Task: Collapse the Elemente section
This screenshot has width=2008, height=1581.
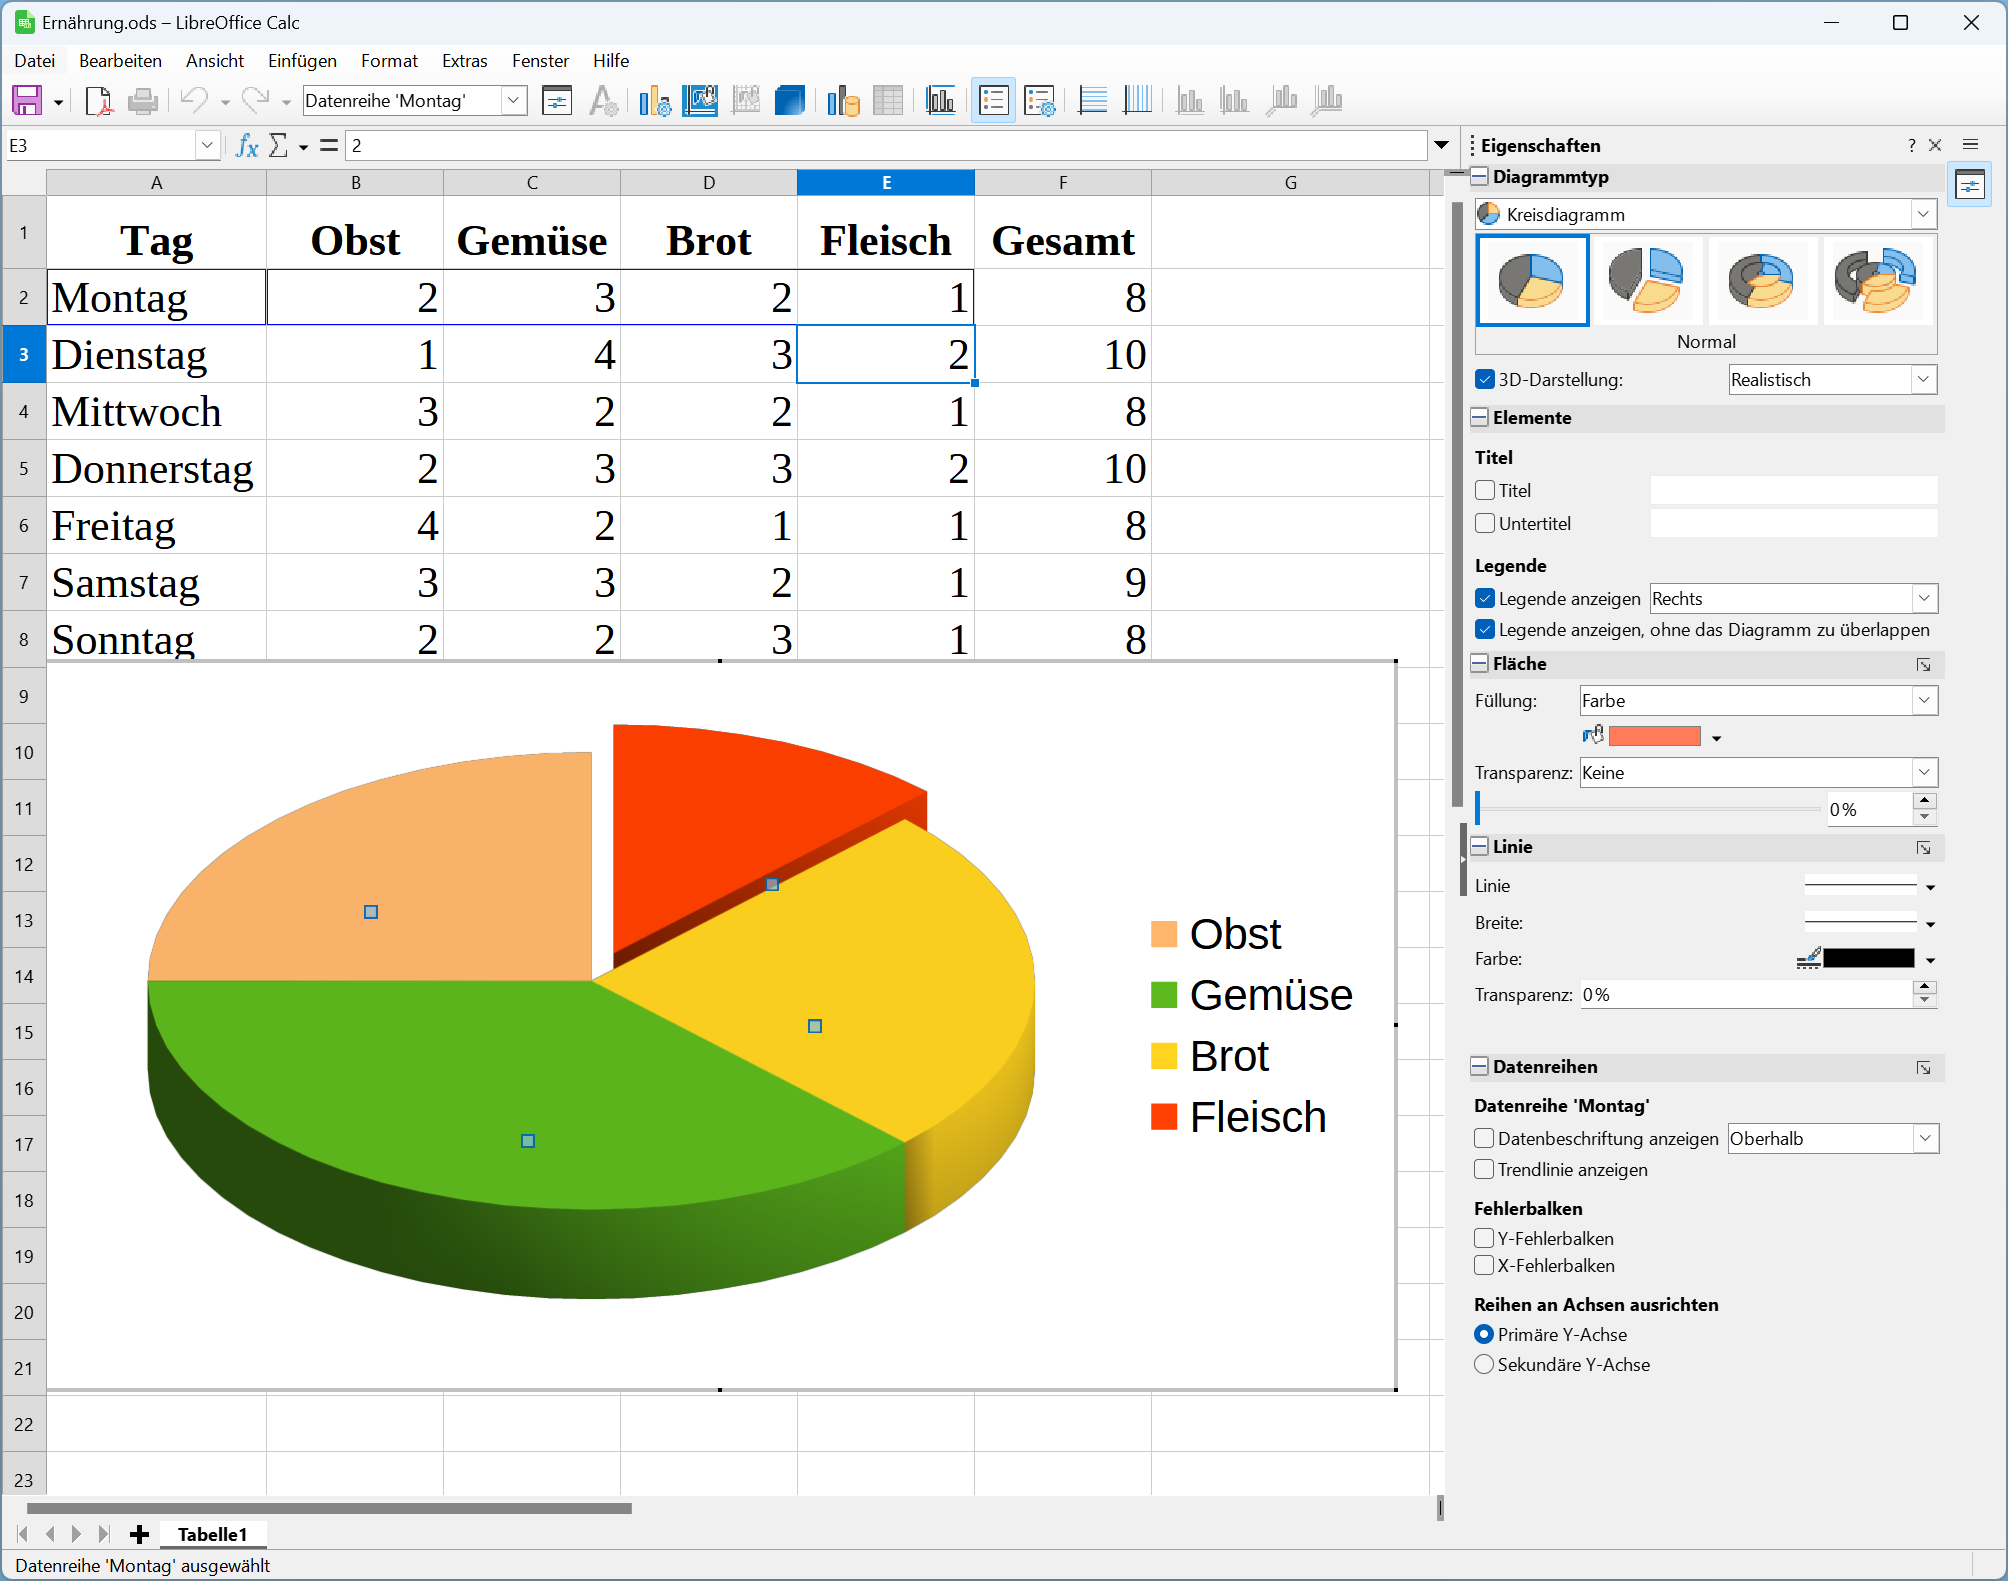Action: tap(1480, 417)
